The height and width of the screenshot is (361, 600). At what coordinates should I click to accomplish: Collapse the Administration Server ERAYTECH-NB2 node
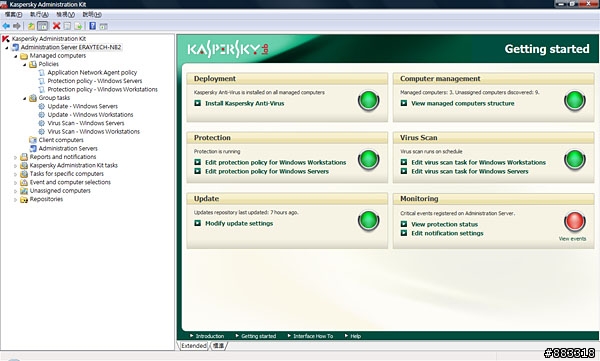tap(7, 48)
